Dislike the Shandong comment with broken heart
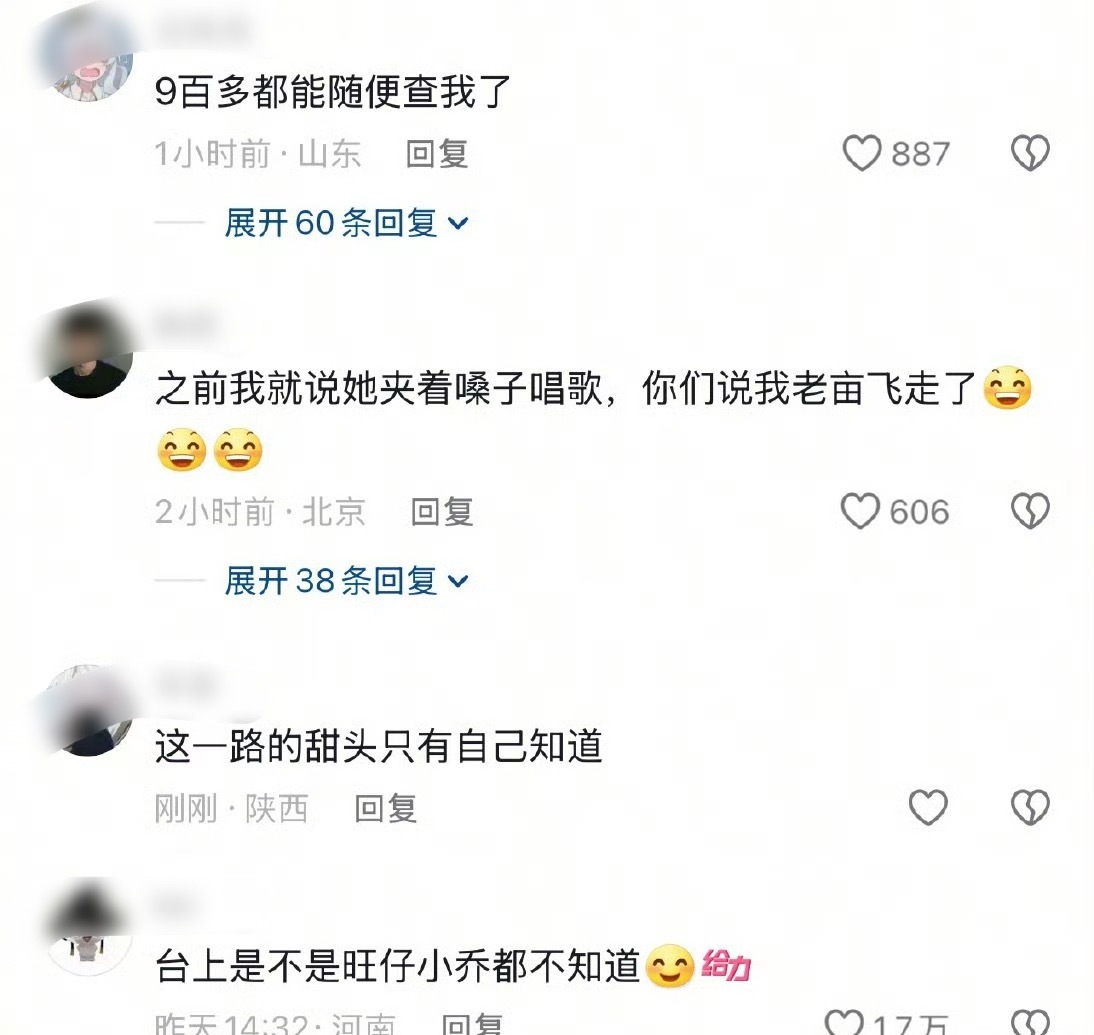1094x1035 pixels. tap(1031, 153)
